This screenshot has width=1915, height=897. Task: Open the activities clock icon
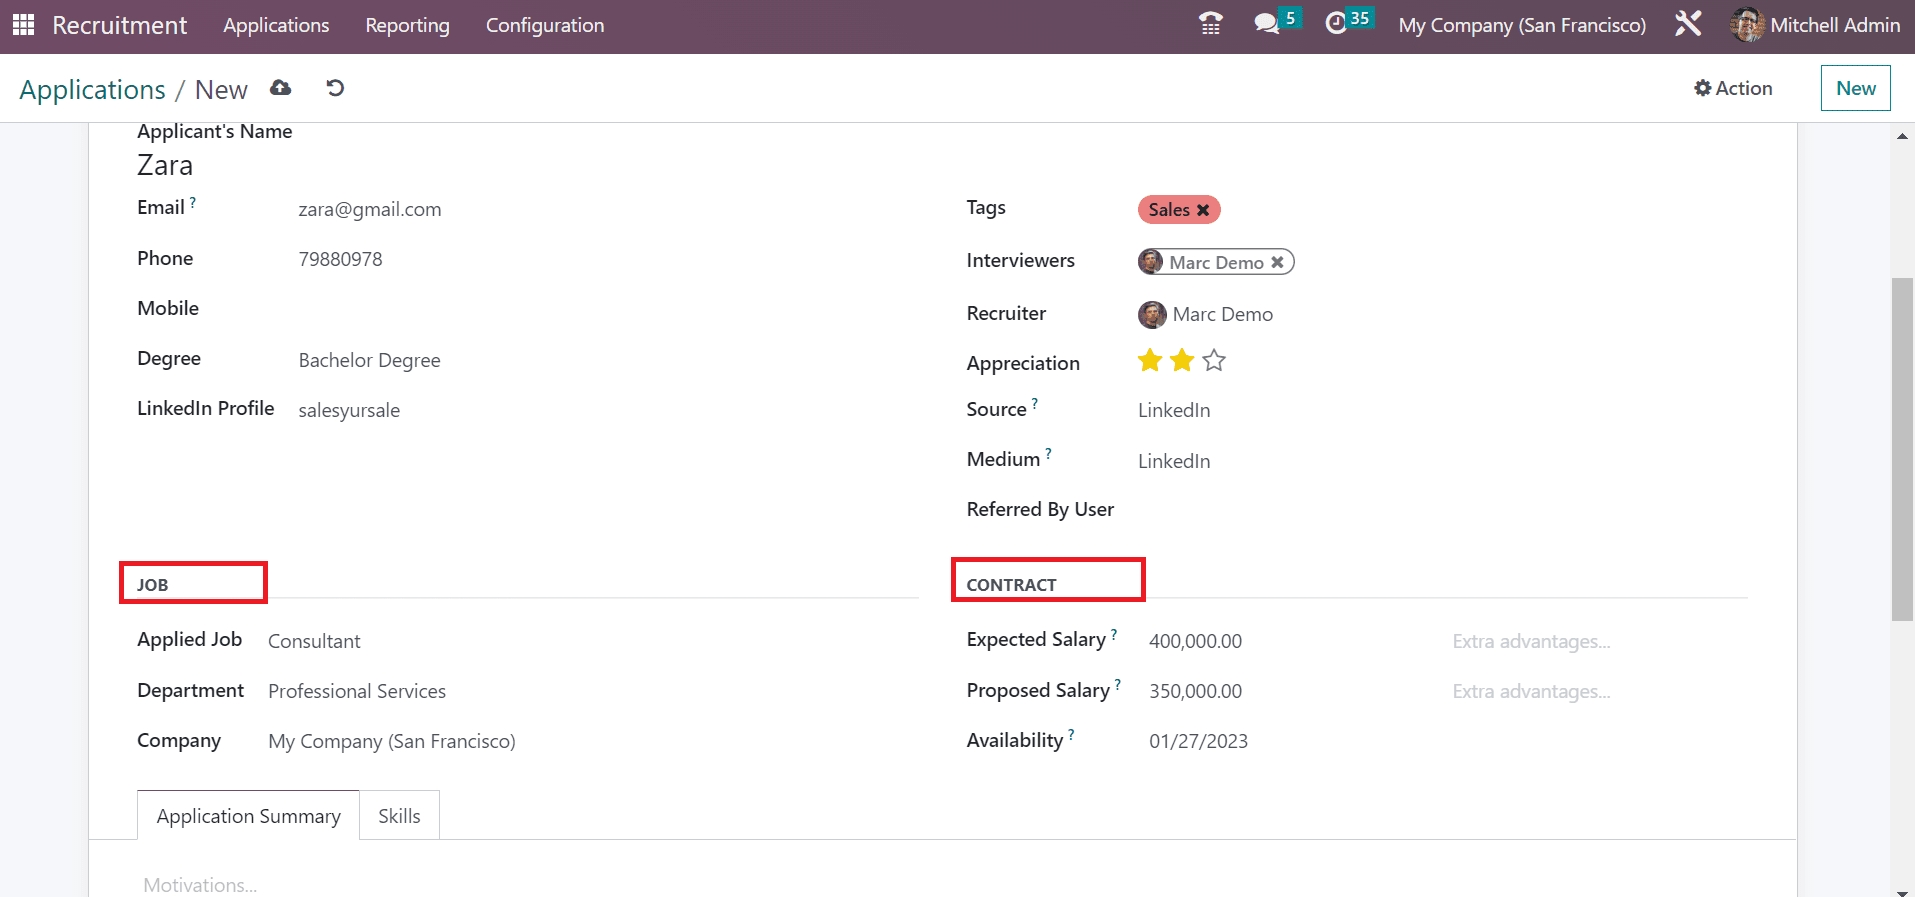[1336, 24]
